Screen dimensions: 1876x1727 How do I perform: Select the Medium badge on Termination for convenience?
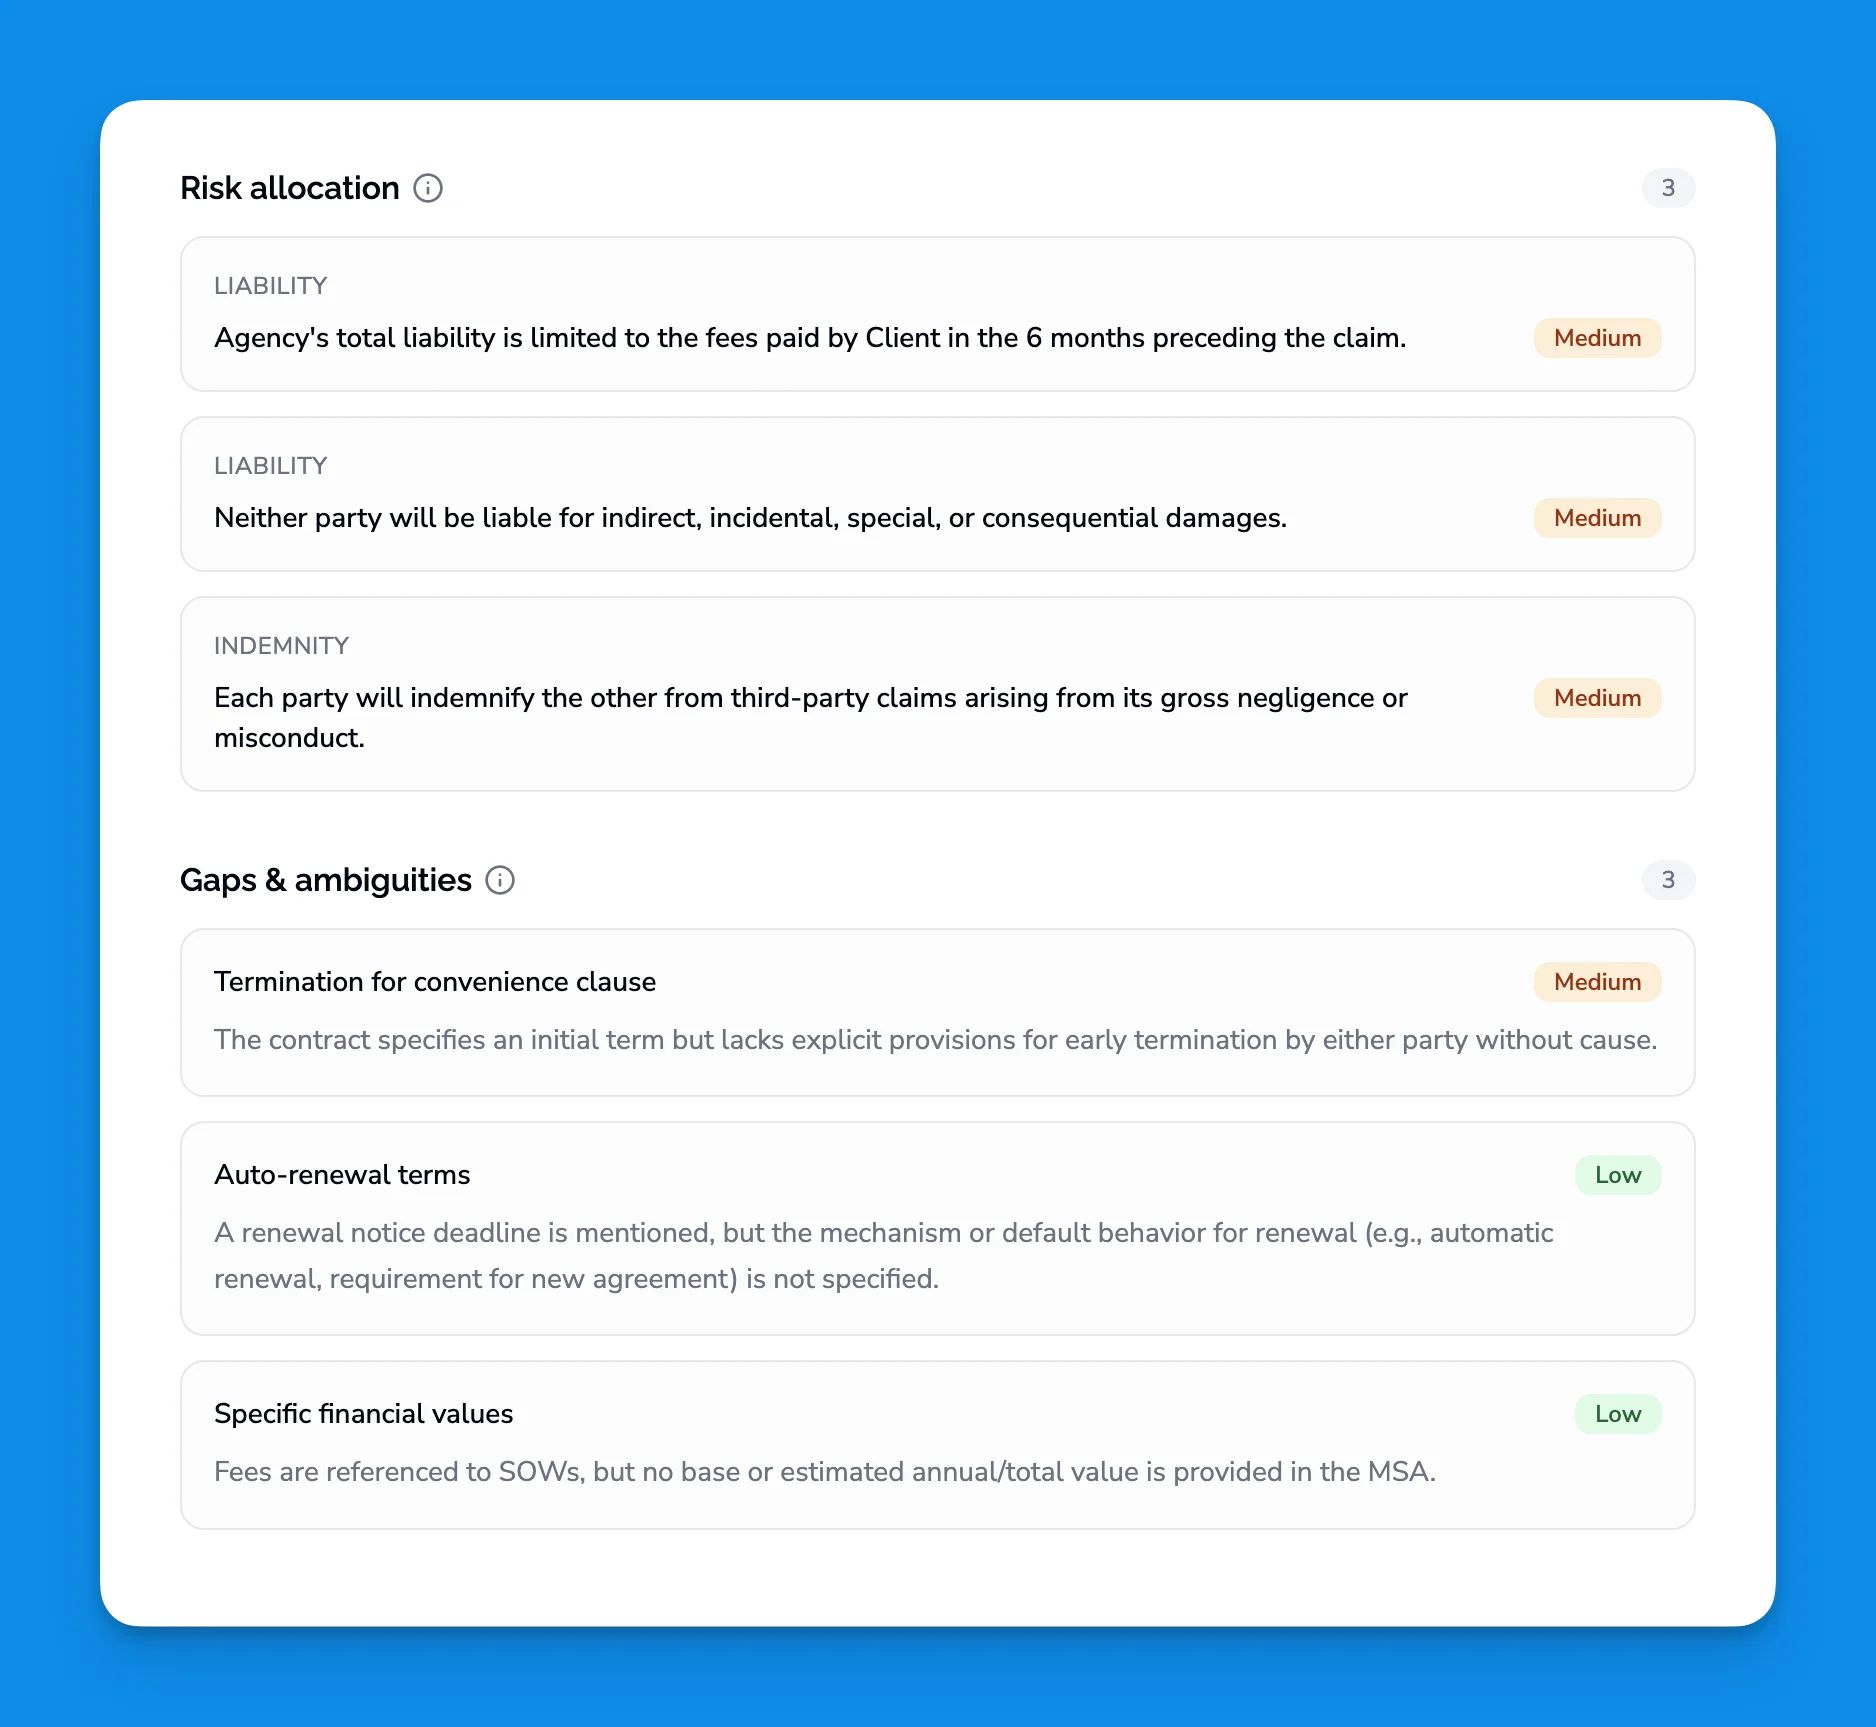point(1596,982)
